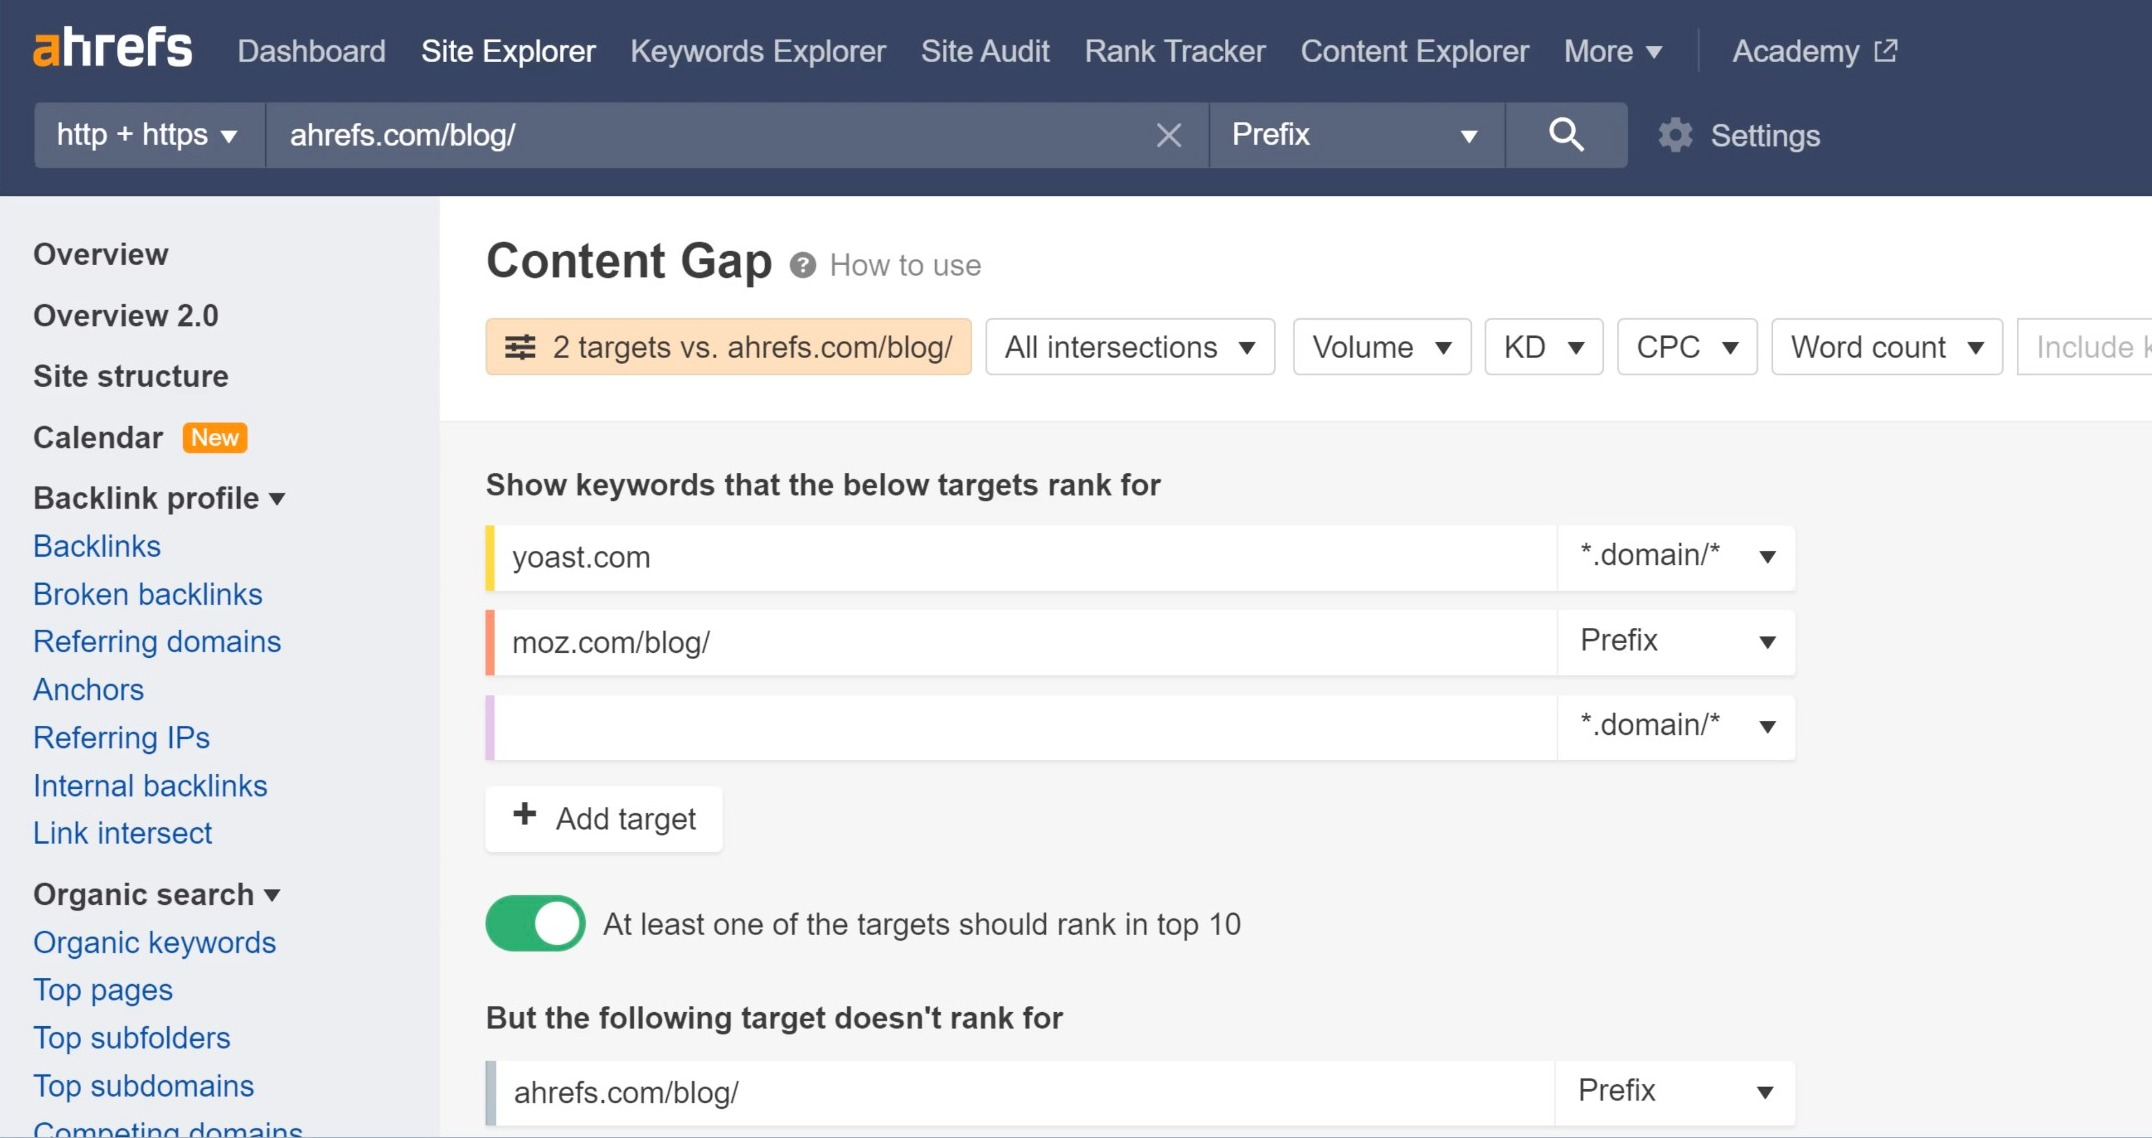2152x1138 pixels.
Task: Open mode dropdown for empty third target
Action: point(1676,727)
